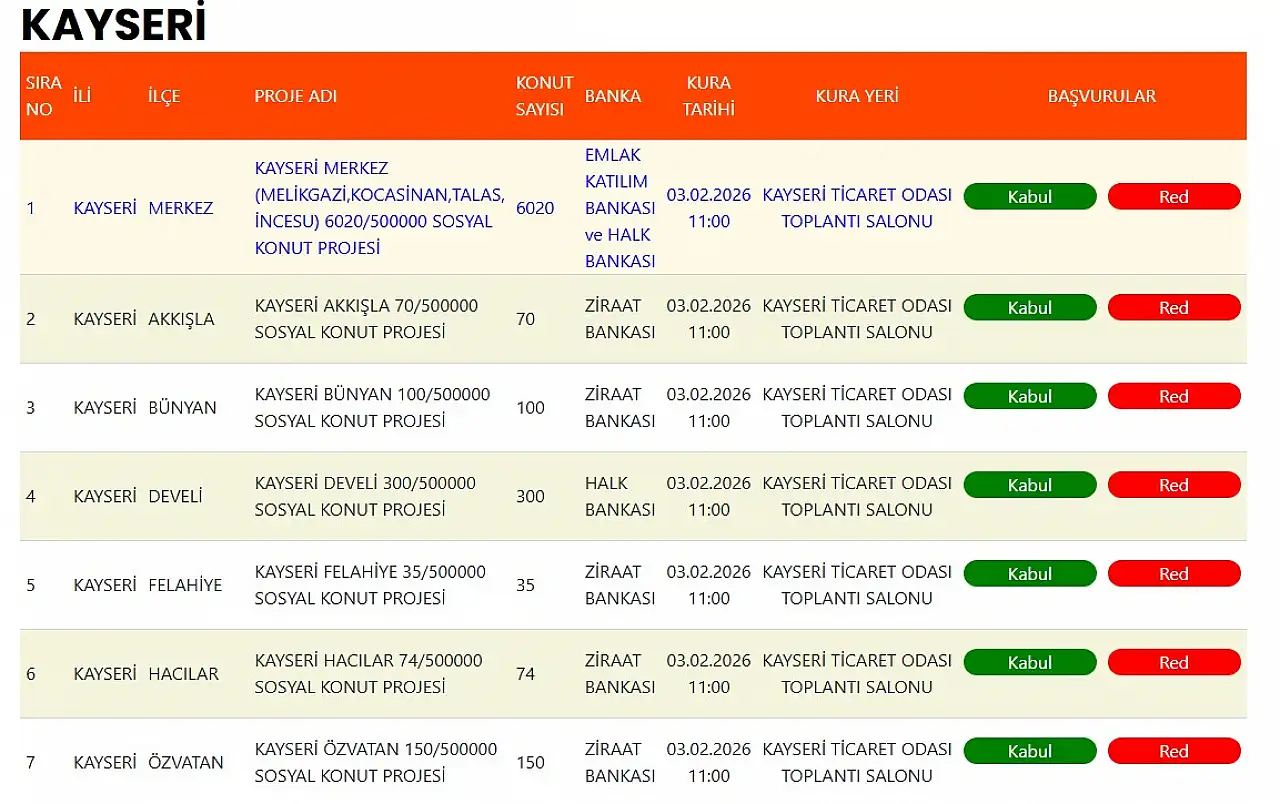Screen dimensions: 1280x804
Task: Open Kabul list for Develi row
Action: coord(1029,485)
